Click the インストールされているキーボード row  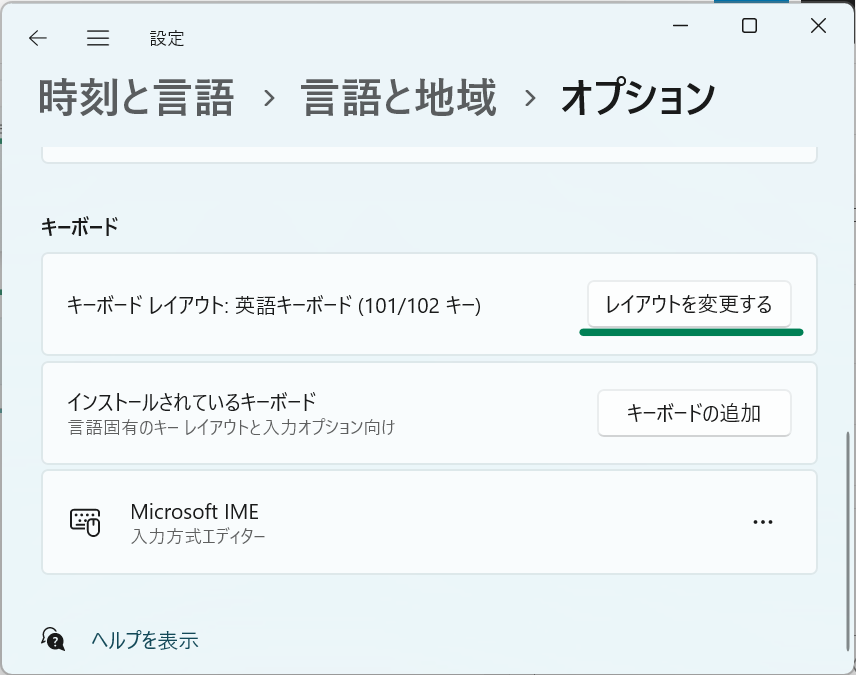pos(429,413)
